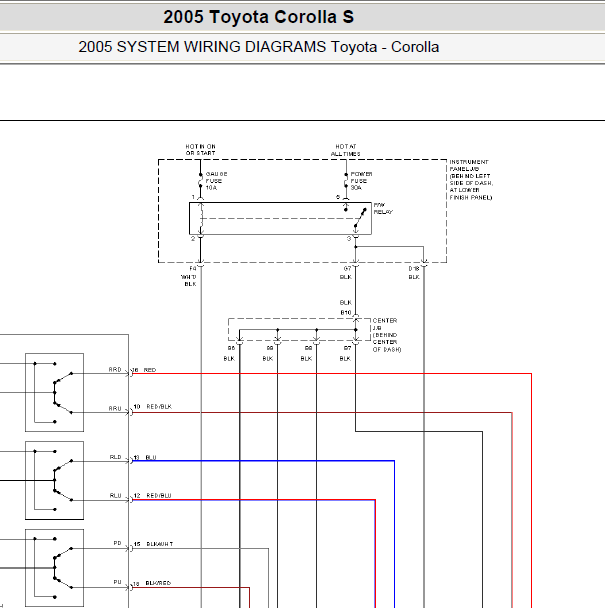
Task: Click the "BLK" label under D18
Action: 414,277
